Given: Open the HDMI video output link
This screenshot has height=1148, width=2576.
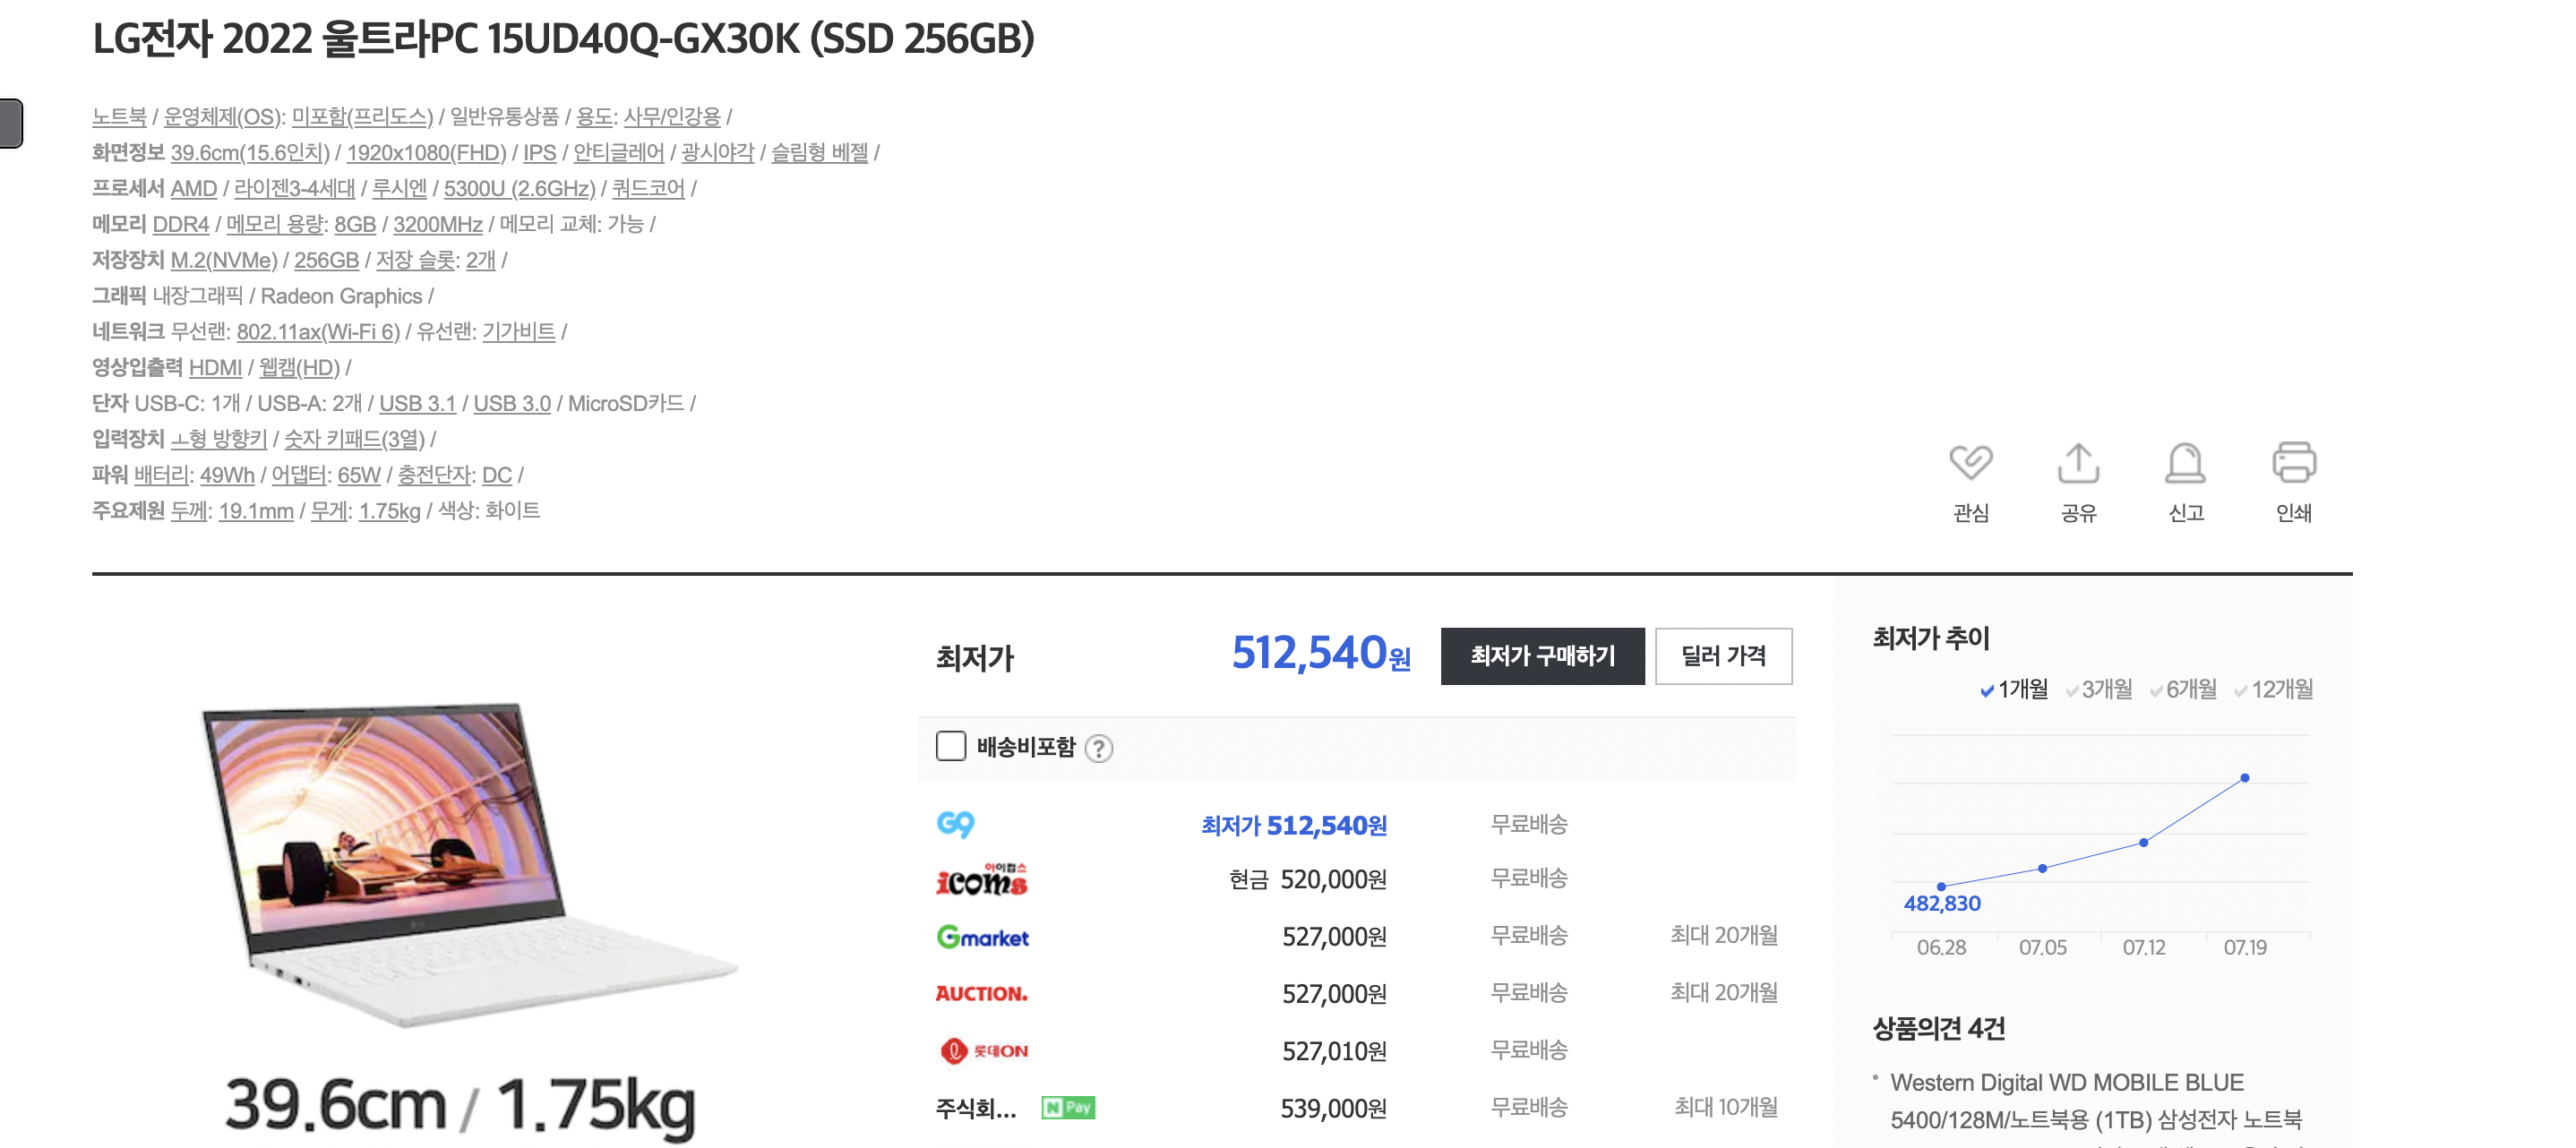Looking at the screenshot, I should coord(215,367).
